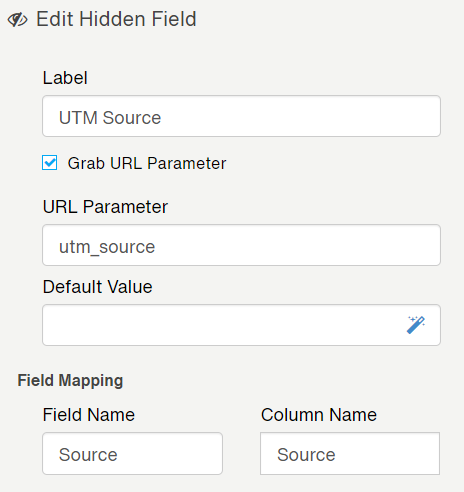Click the Source value under Field Name
Viewport: 464px width, 492px height.
pos(88,455)
